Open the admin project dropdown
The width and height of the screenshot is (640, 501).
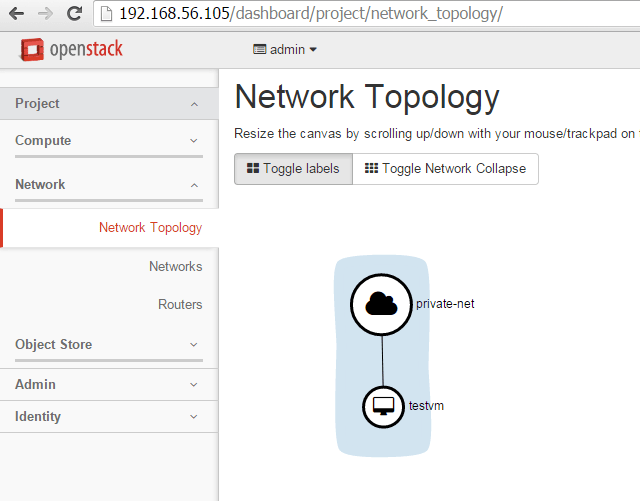tap(285, 49)
